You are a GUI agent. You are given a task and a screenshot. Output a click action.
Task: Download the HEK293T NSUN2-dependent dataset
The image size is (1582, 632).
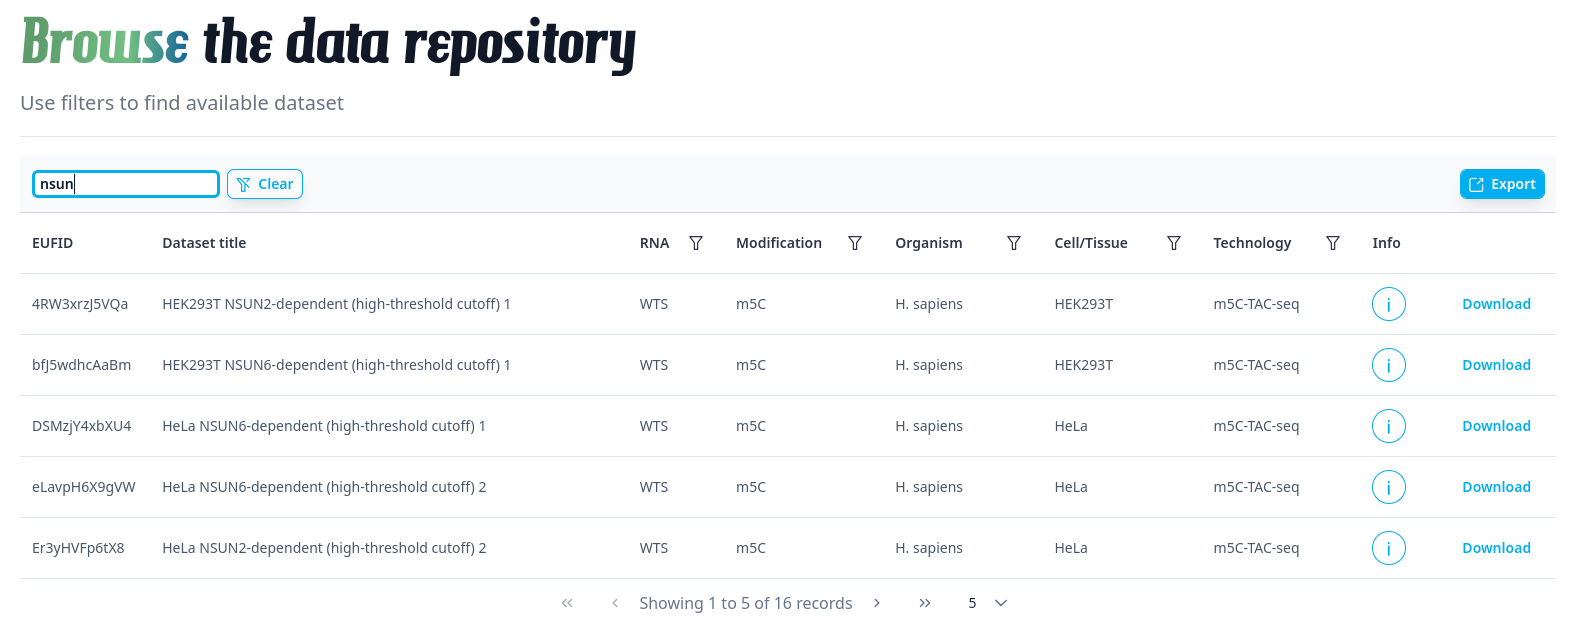coord(1496,304)
